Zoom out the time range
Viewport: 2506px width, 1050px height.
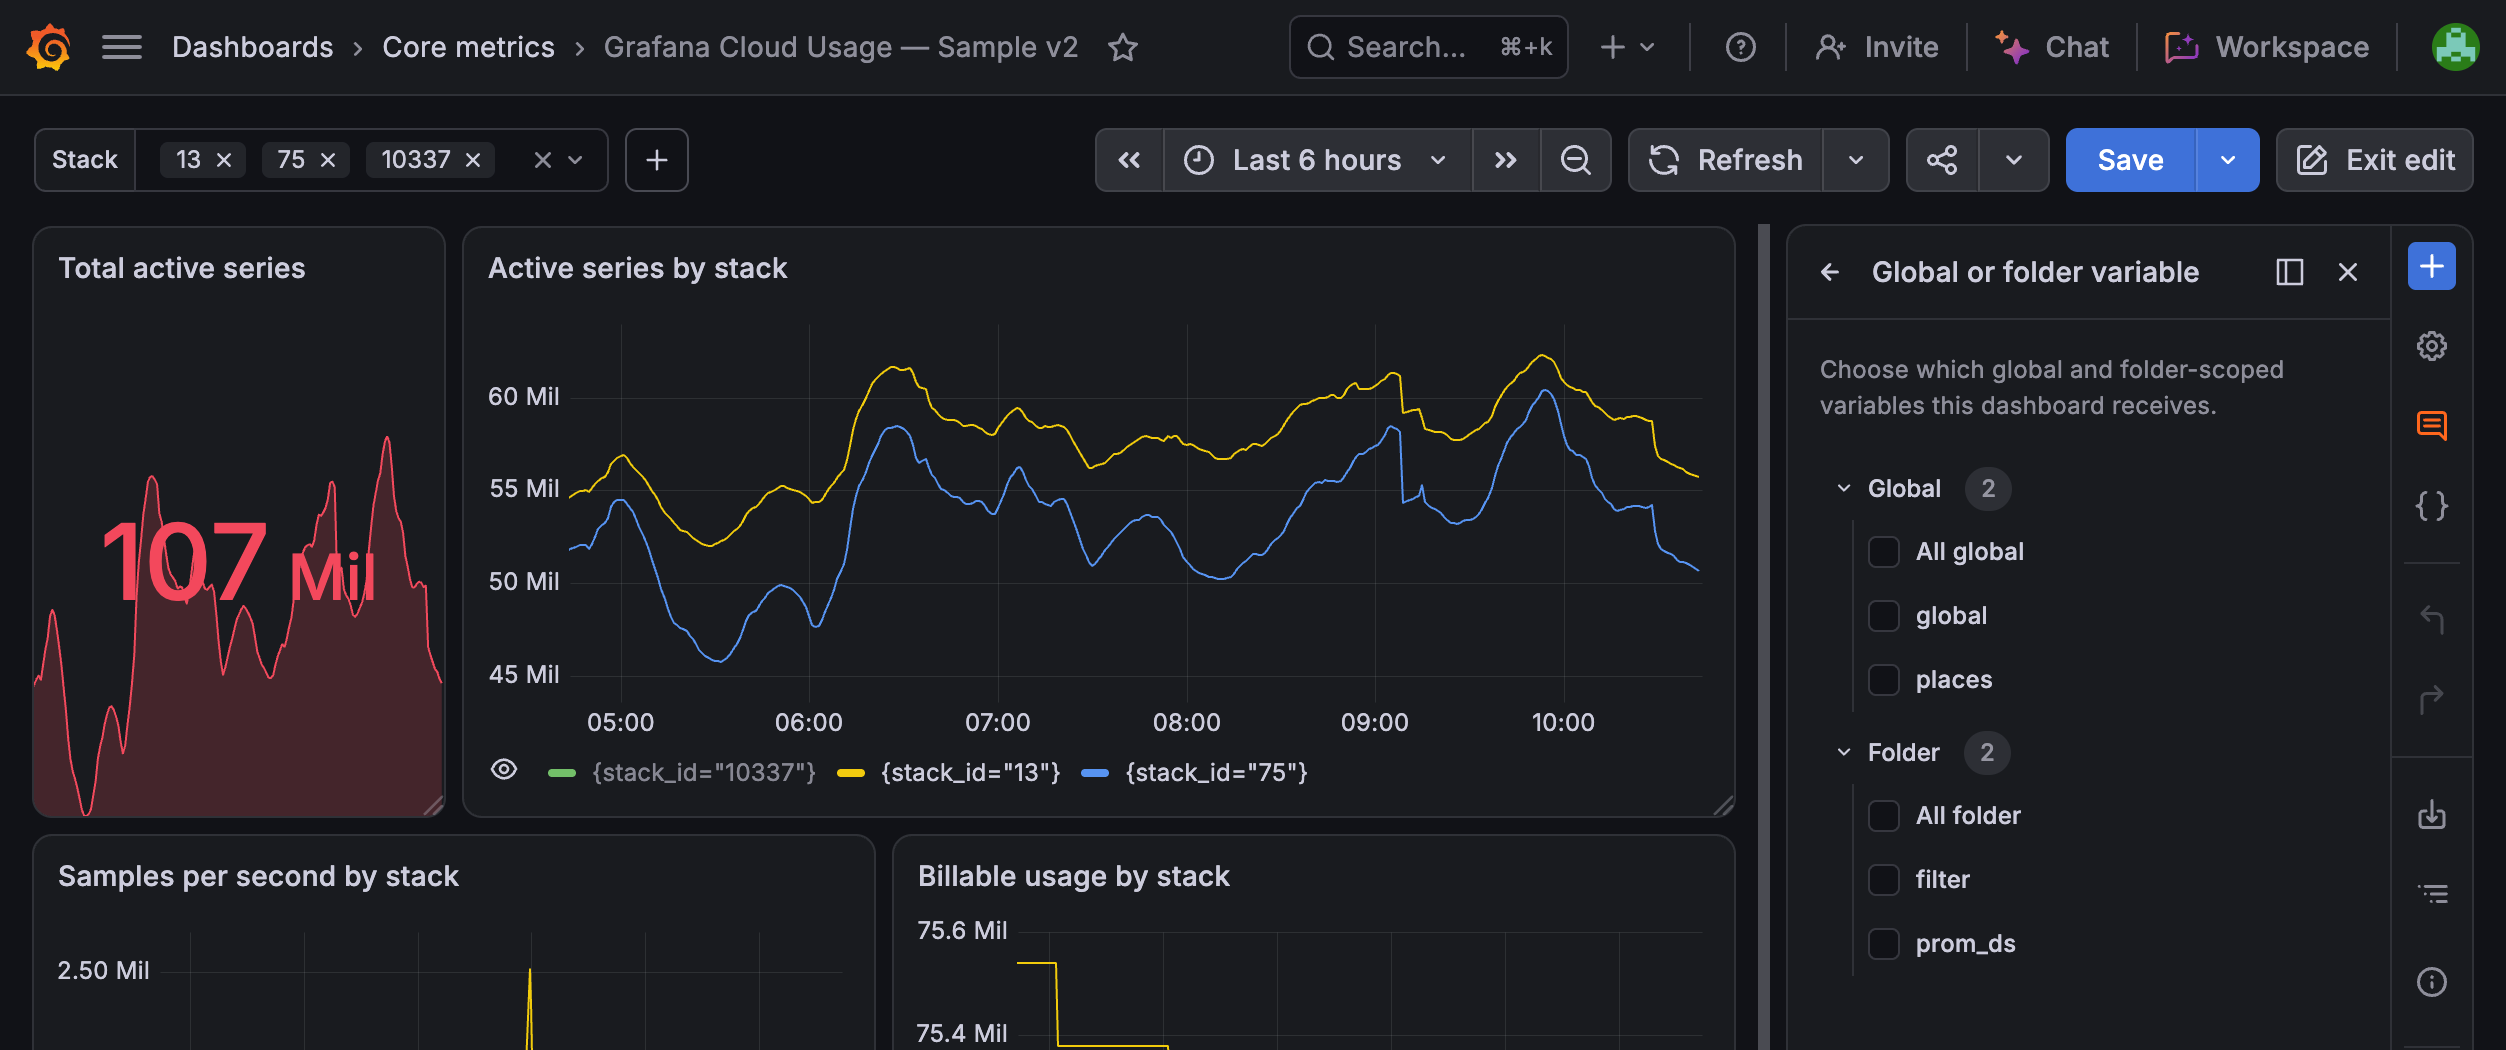click(x=1576, y=160)
